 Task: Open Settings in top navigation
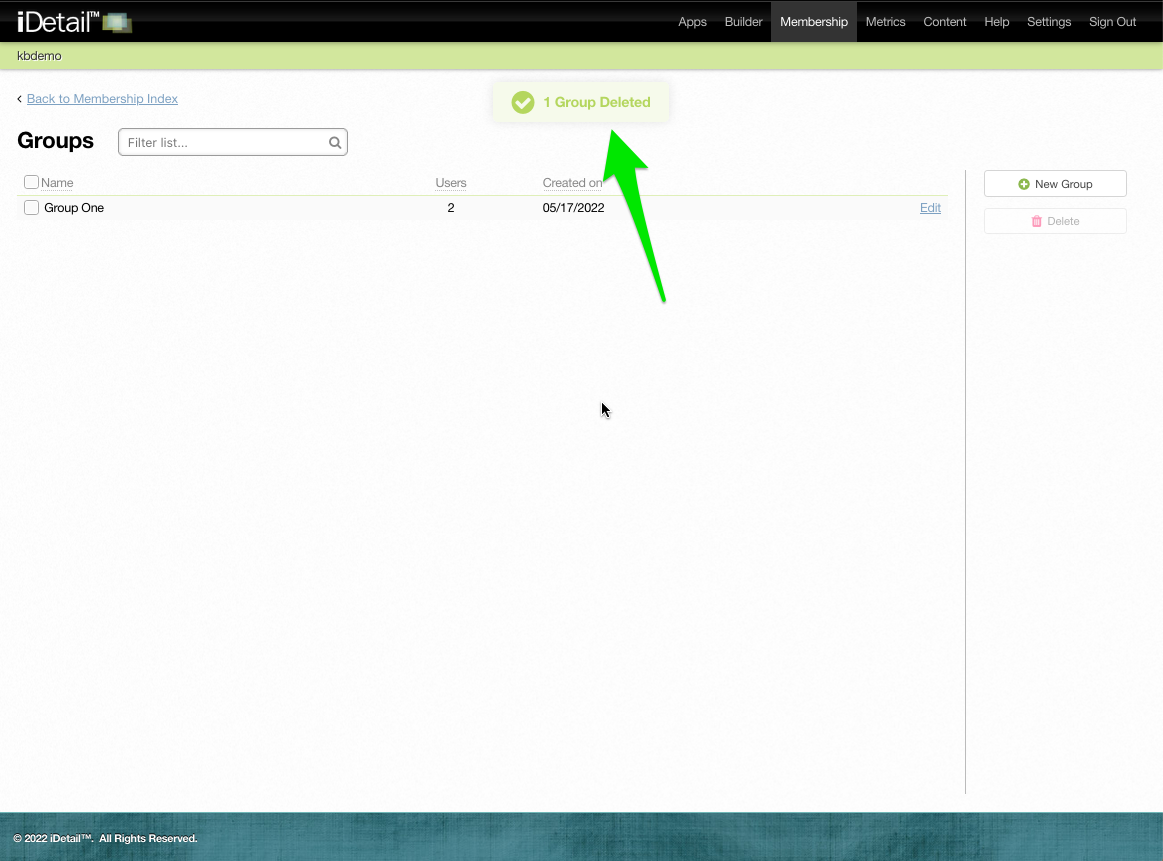[1049, 22]
